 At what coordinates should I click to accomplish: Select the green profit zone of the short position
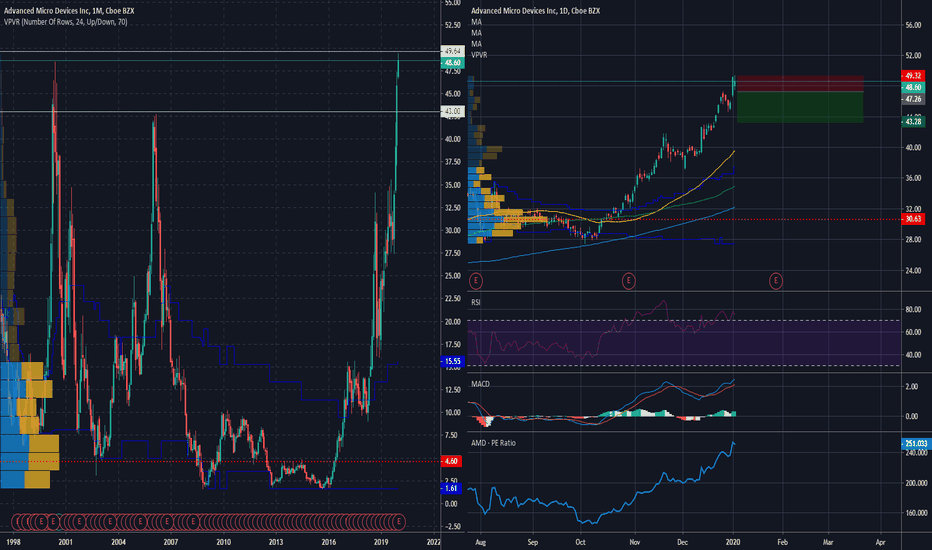click(800, 108)
